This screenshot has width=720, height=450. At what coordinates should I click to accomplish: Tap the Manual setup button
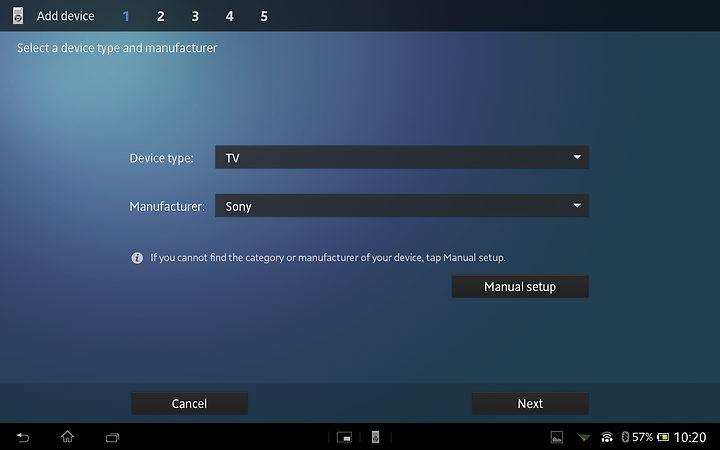coord(520,287)
